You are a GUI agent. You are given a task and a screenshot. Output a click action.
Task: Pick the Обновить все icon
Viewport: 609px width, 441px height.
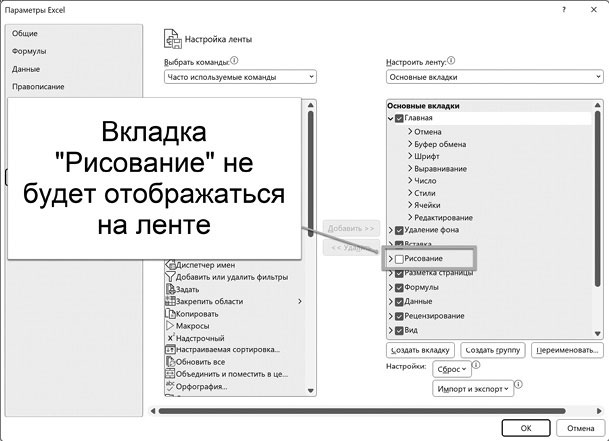point(170,361)
